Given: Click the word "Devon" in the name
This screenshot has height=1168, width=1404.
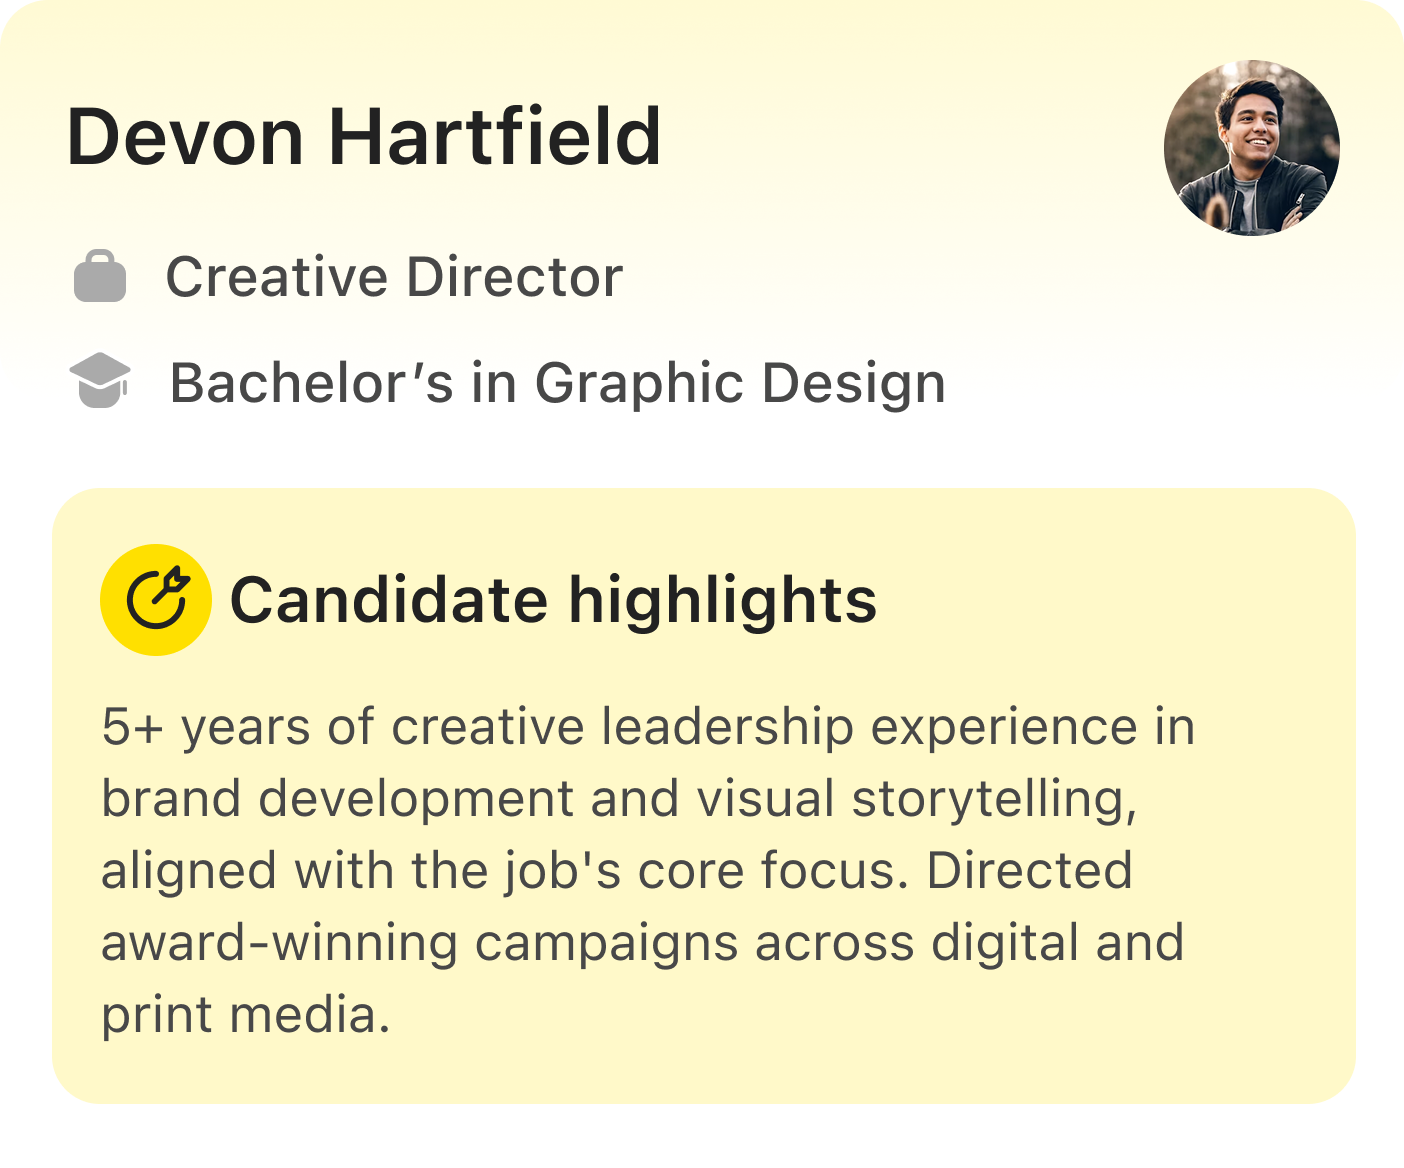Looking at the screenshot, I should coord(185,137).
